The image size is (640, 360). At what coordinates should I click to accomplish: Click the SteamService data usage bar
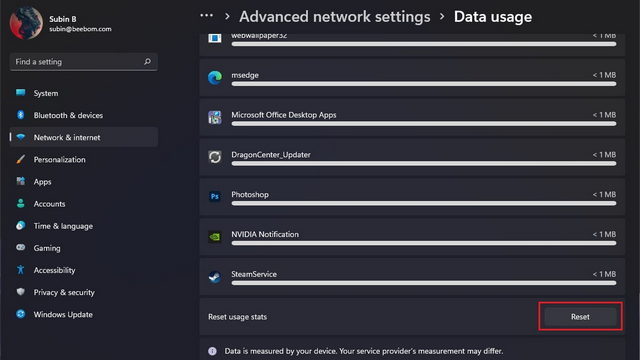pos(424,283)
